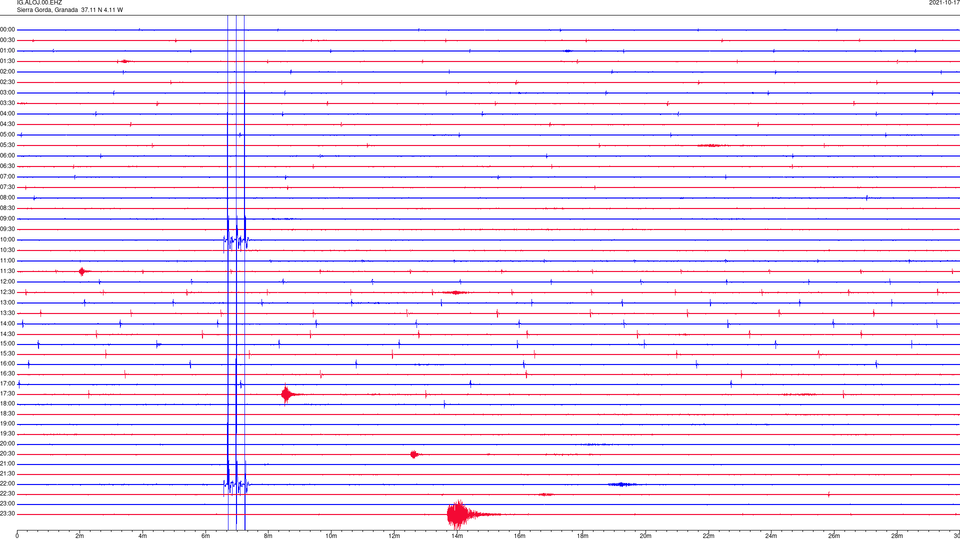960x540 pixels.
Task: Select the 00:30 trace time label
Action: coord(8,40)
